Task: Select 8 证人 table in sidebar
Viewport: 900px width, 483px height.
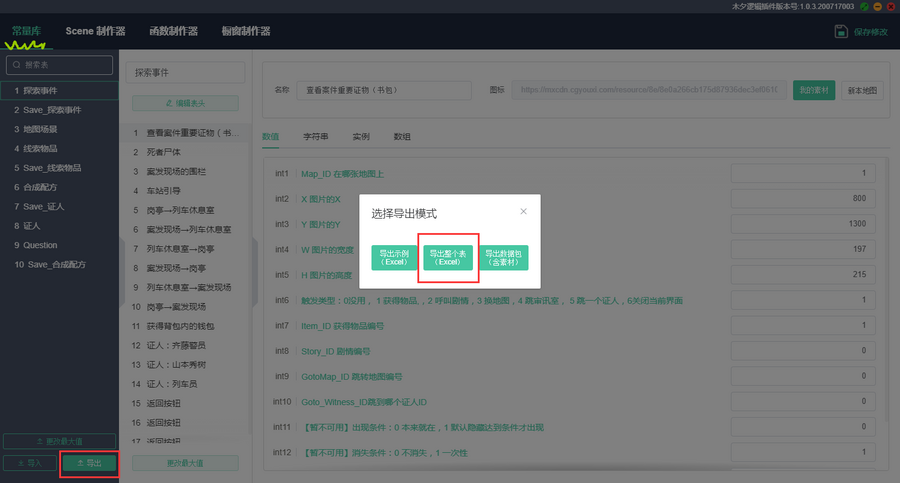Action: click(x=27, y=226)
